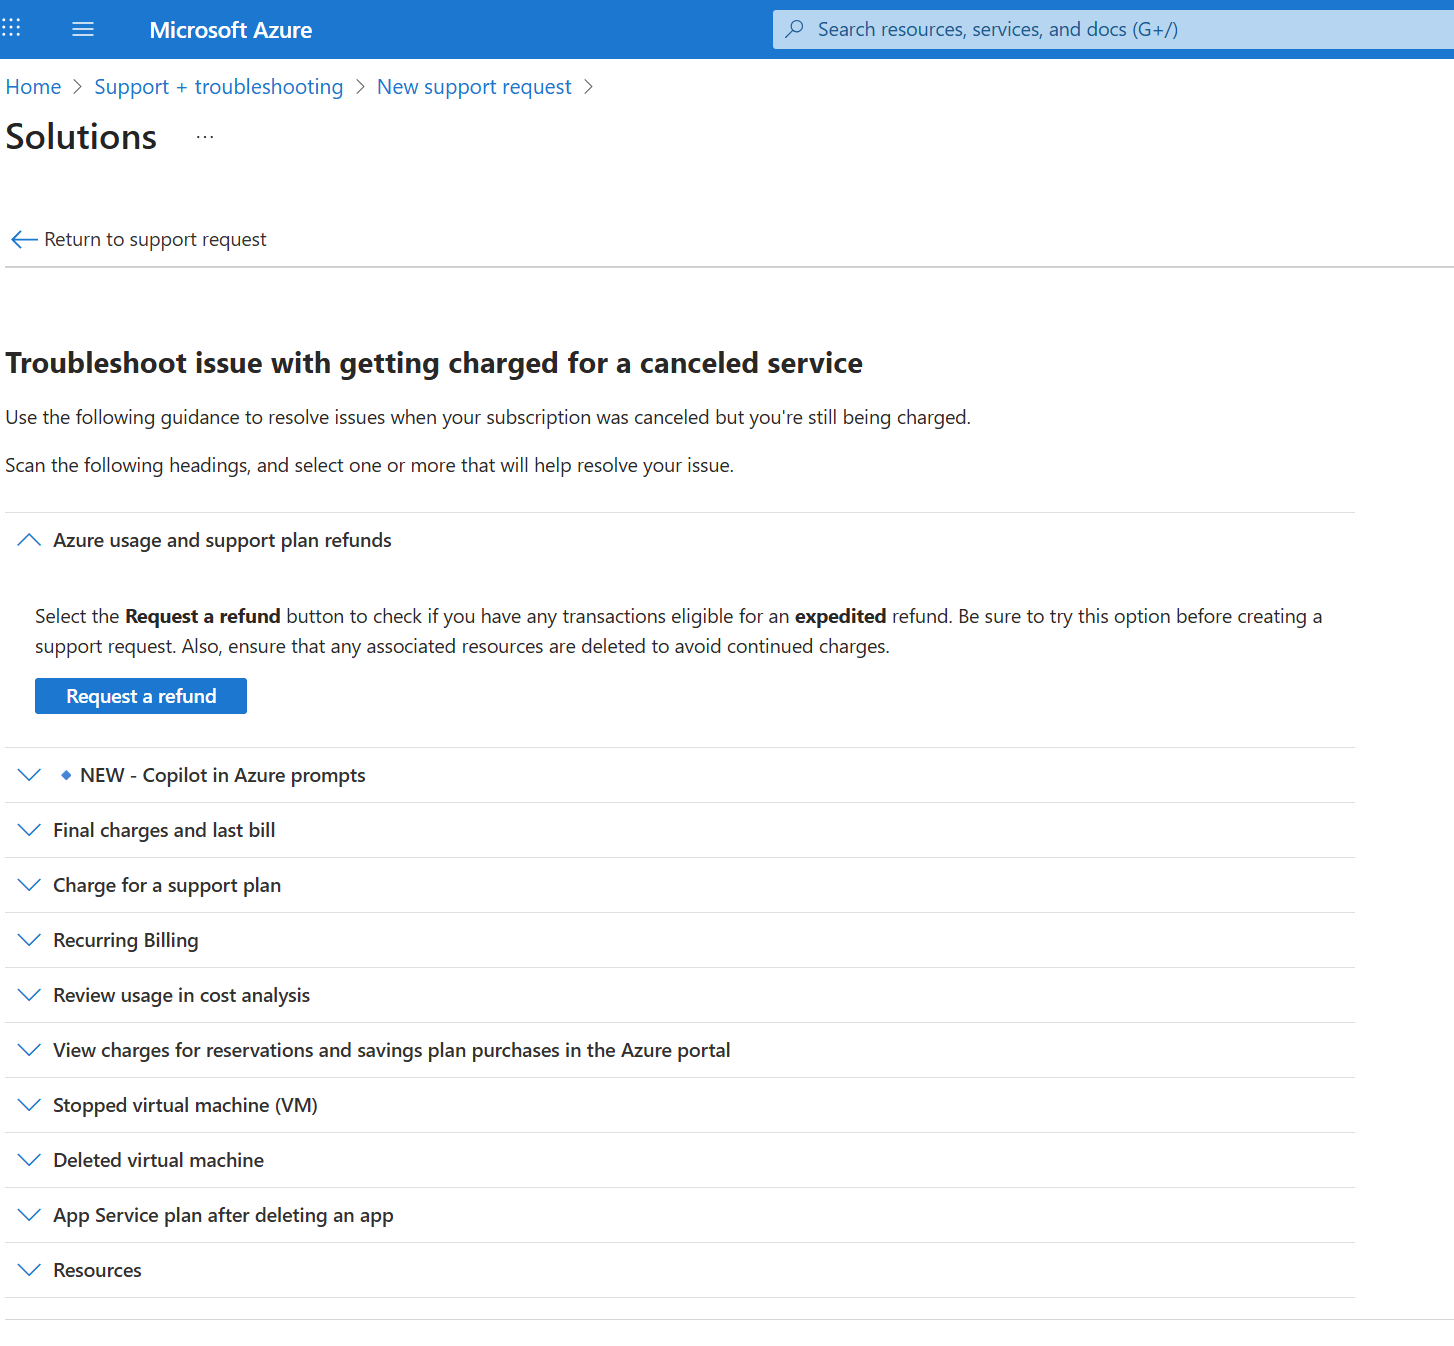Click the 'Scan the following headings' sentence
Screen dimensions: 1454x1346
(x=370, y=465)
